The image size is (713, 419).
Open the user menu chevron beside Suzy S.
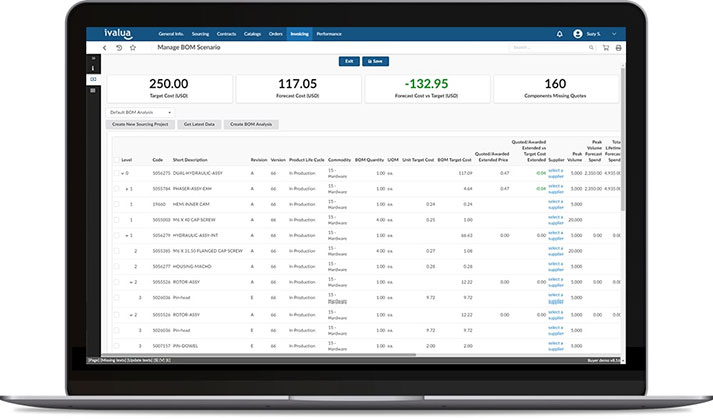coord(614,34)
